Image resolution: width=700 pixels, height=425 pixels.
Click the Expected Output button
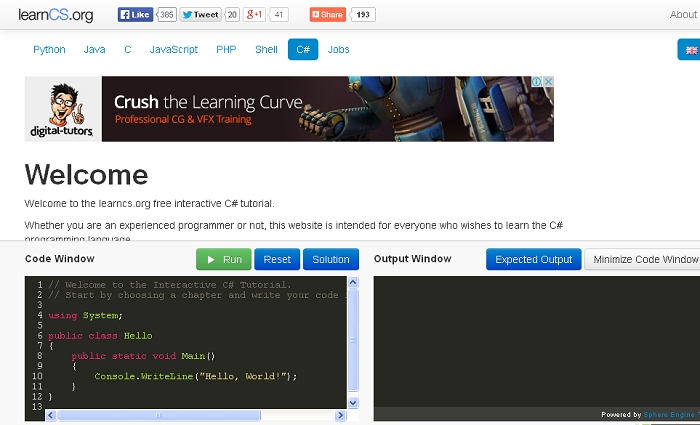point(533,259)
